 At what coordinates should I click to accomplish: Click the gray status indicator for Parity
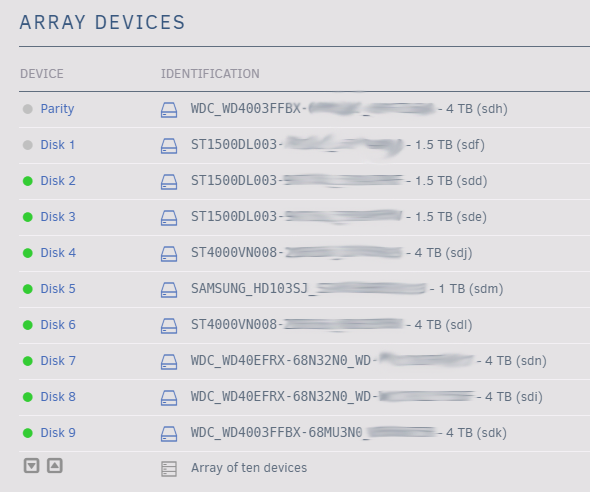tap(27, 109)
